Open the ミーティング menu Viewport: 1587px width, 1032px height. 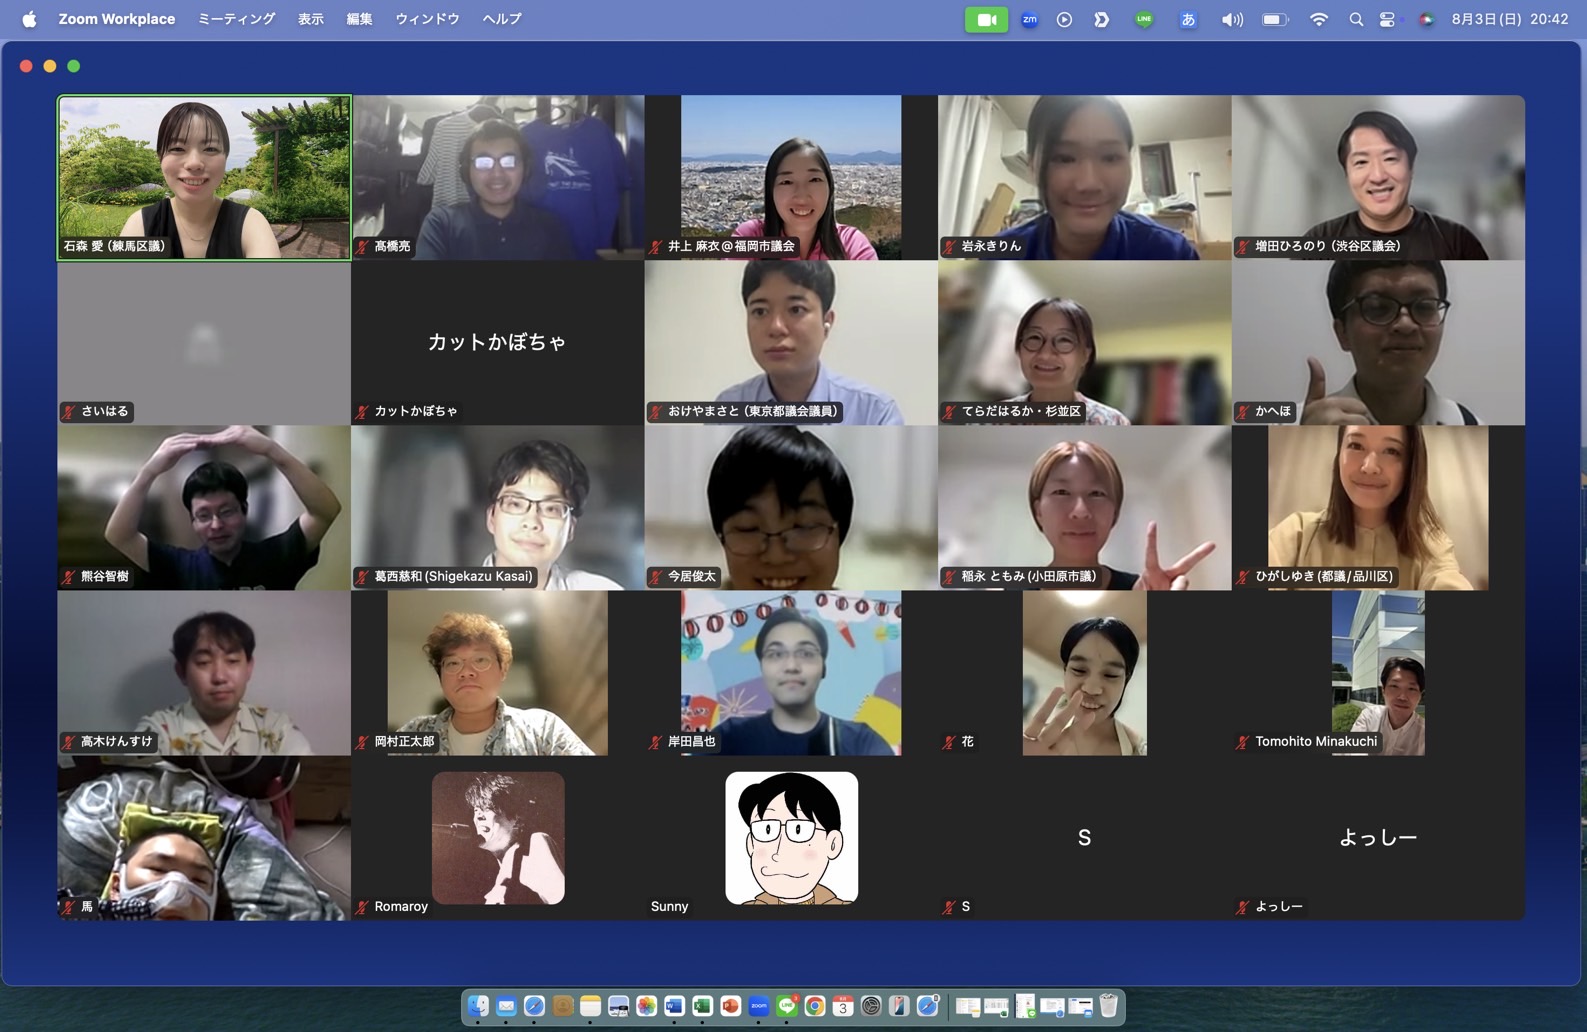click(x=236, y=19)
